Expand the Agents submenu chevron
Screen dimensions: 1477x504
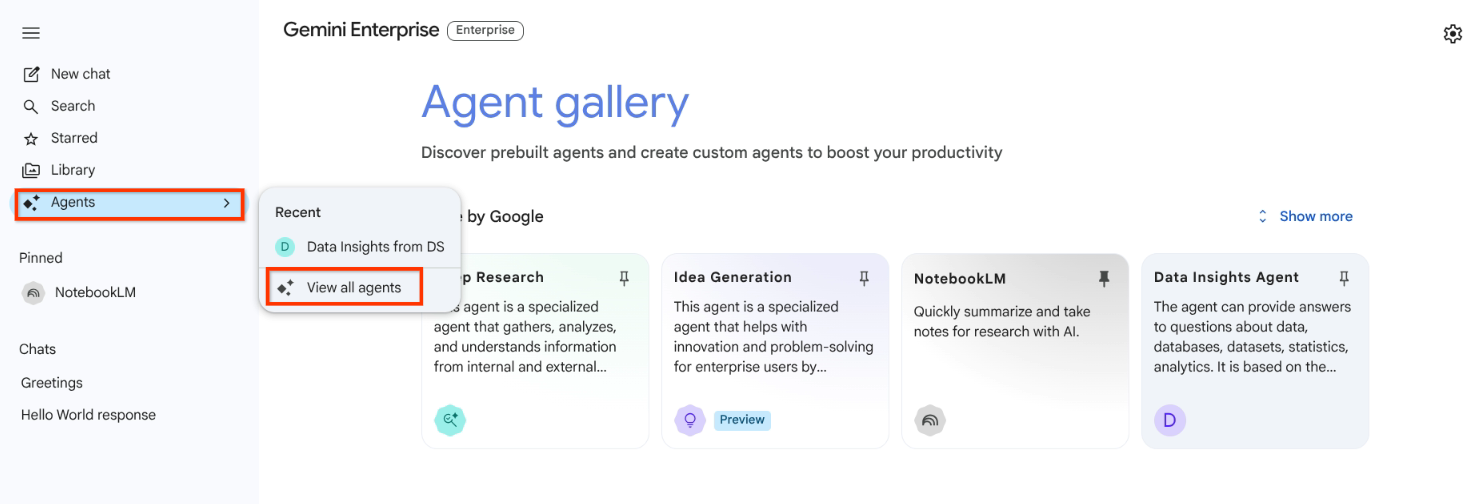[227, 203]
